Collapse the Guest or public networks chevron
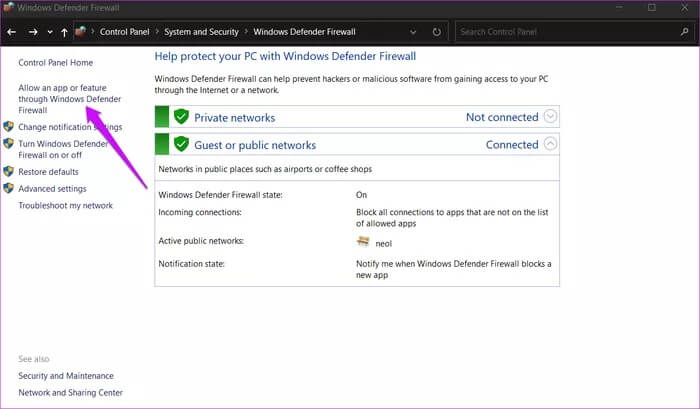The width and height of the screenshot is (700, 409). [550, 144]
